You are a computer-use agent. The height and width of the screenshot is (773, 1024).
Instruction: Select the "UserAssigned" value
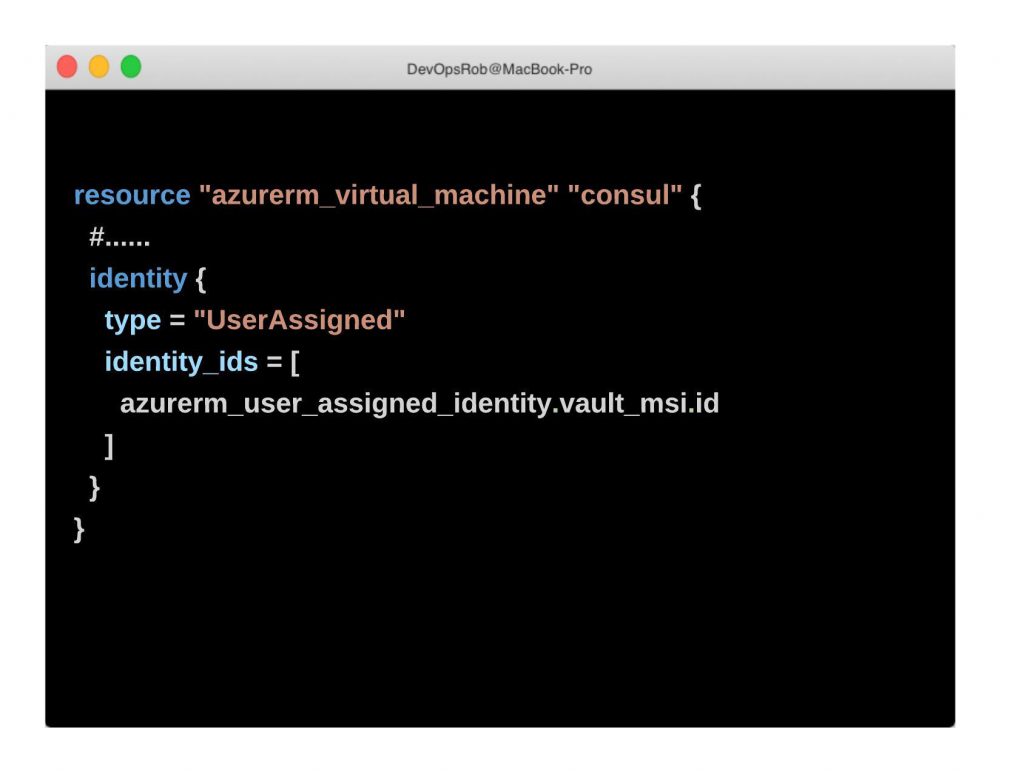pyautogui.click(x=300, y=320)
